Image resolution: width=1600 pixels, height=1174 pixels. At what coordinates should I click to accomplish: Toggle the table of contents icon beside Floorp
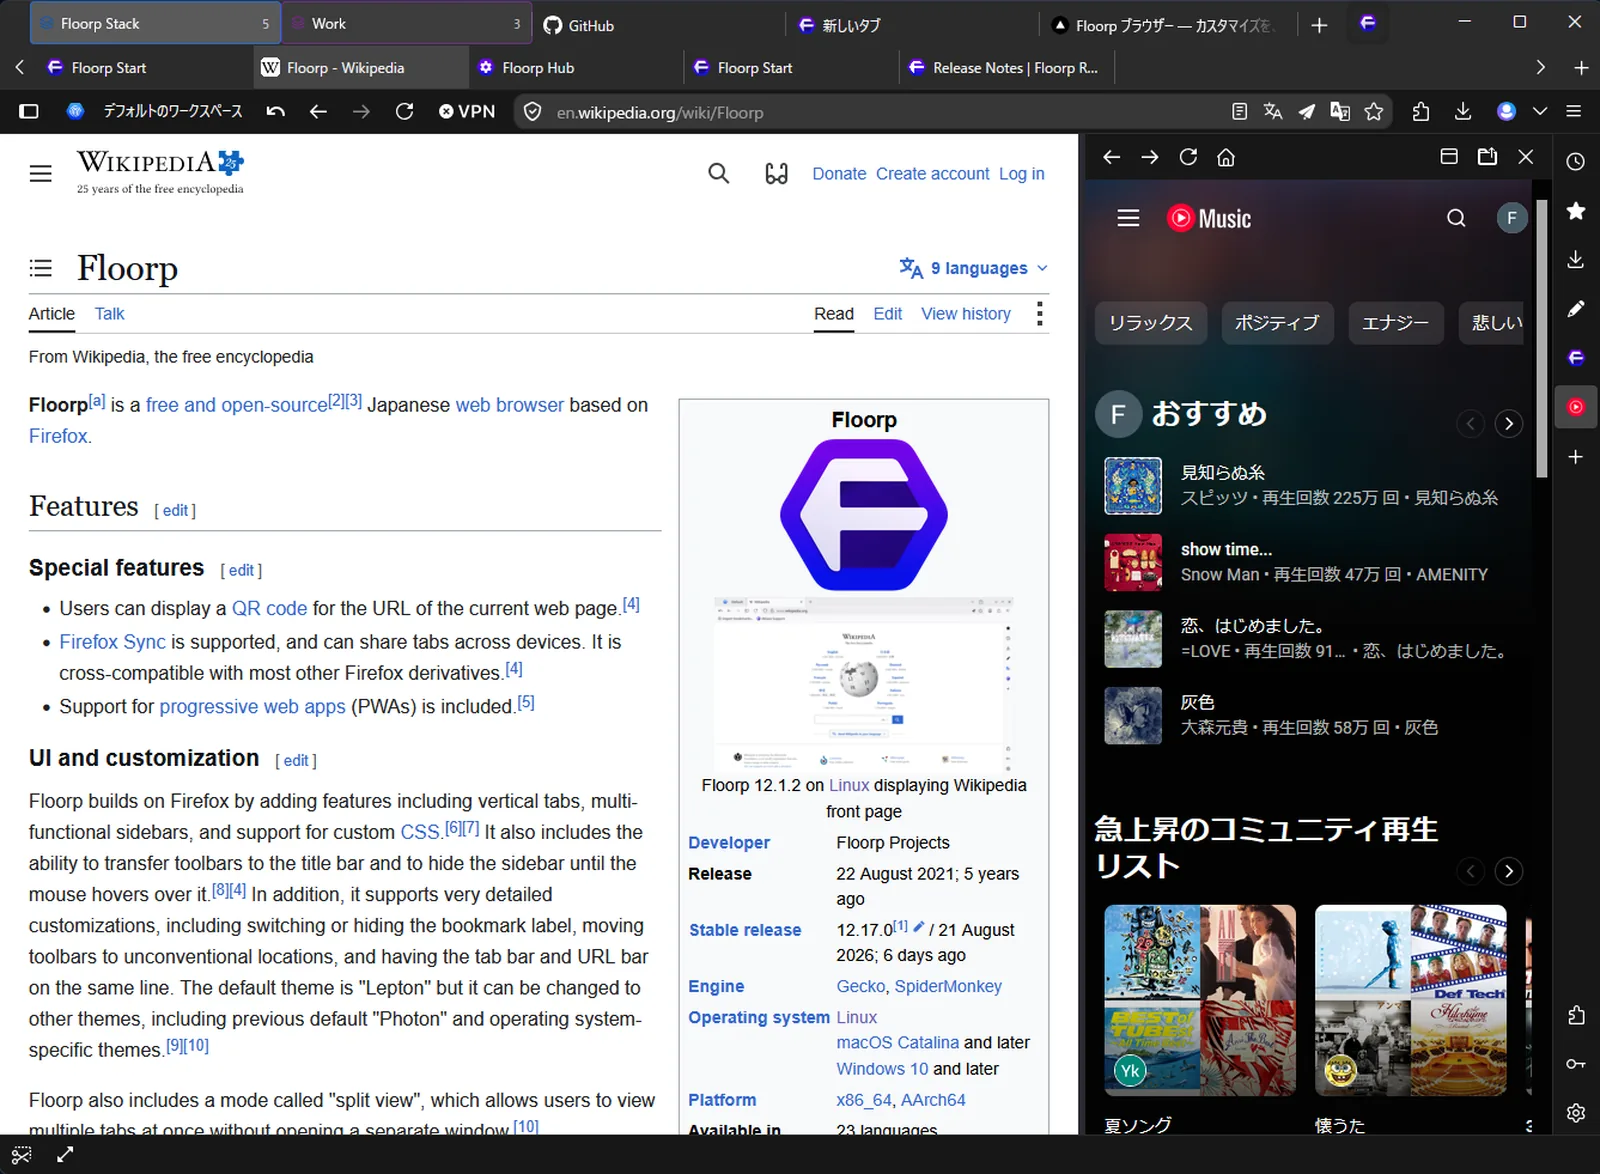(41, 268)
